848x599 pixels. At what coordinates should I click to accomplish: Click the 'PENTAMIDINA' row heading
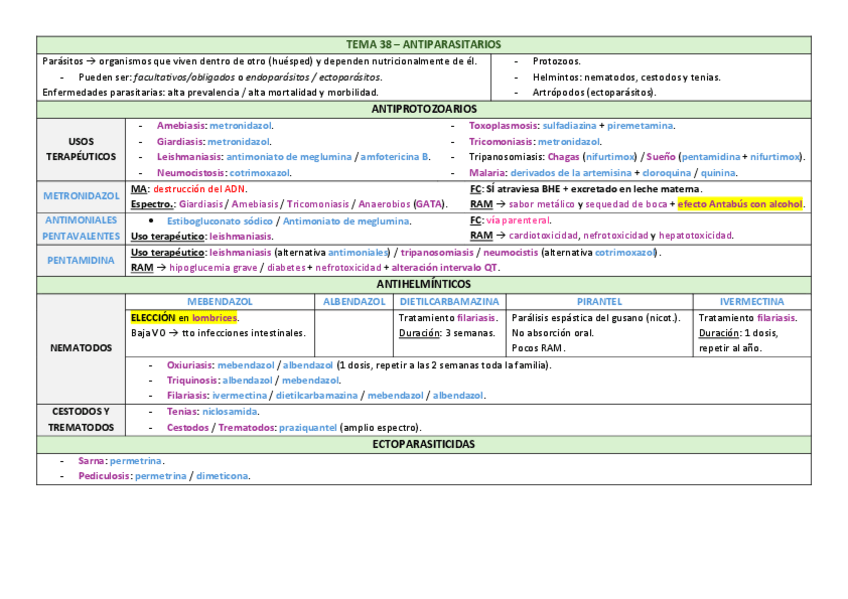81,261
